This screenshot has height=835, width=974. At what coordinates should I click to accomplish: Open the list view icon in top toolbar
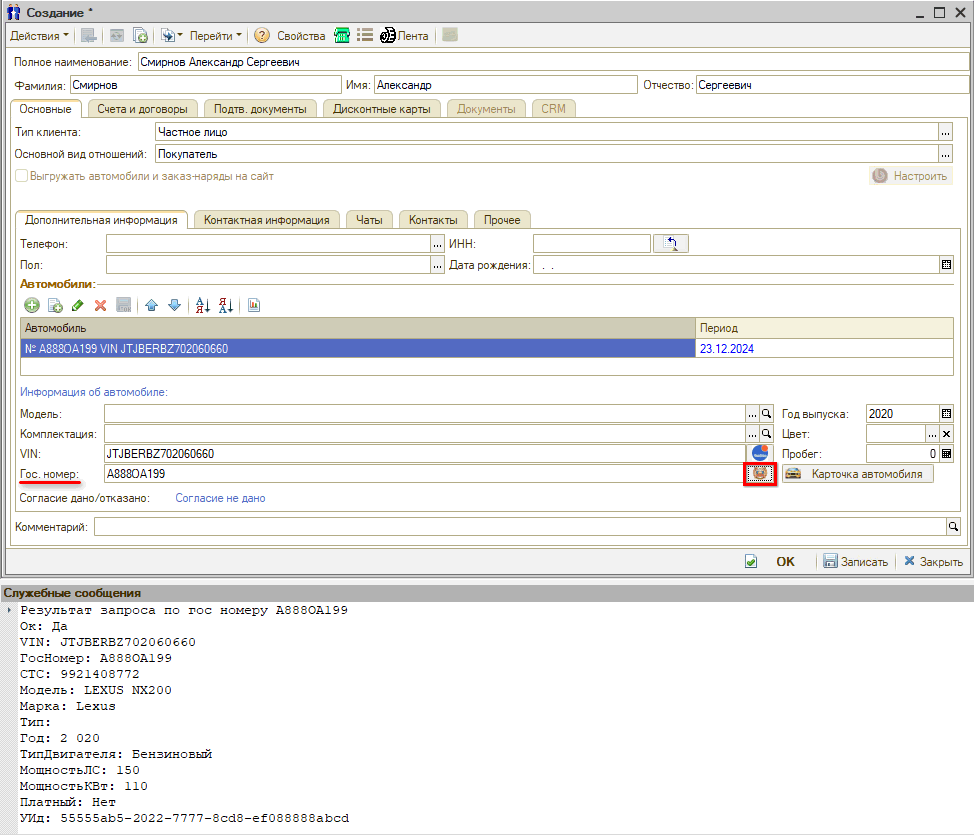tap(365, 35)
